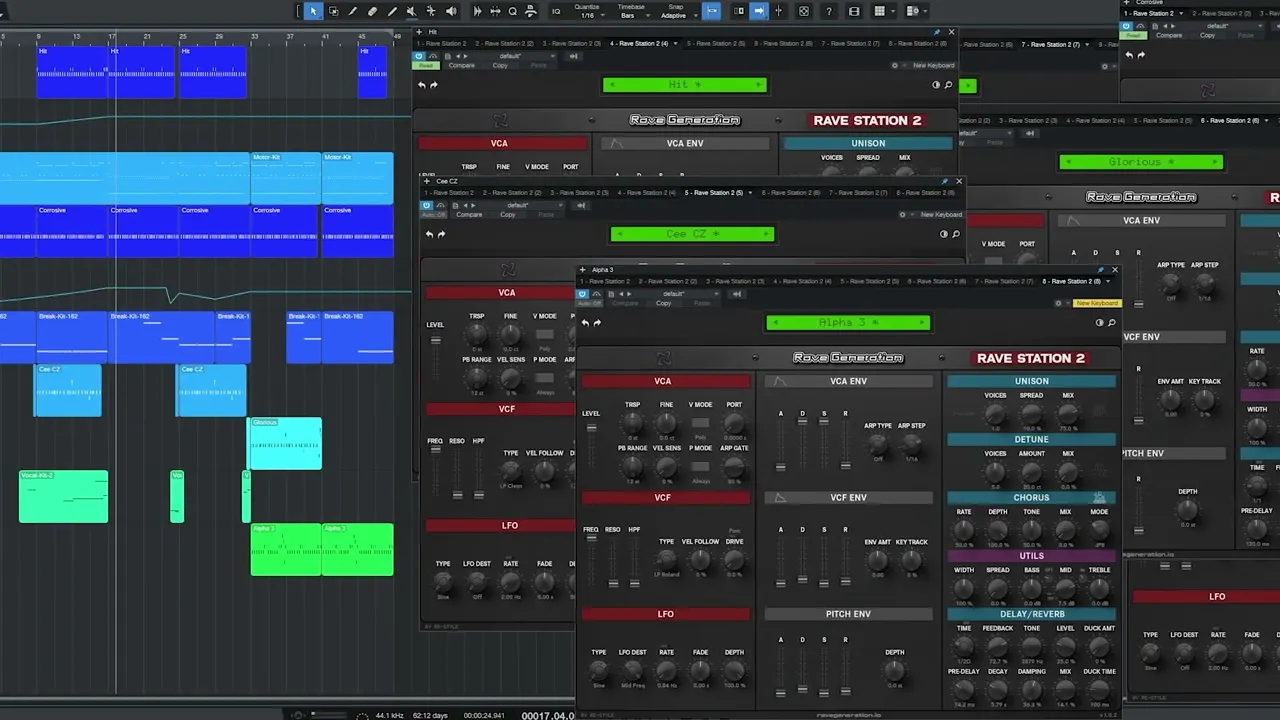Click the magnifier icon in the Alpha 3 window
1280x720 pixels.
[1111, 322]
